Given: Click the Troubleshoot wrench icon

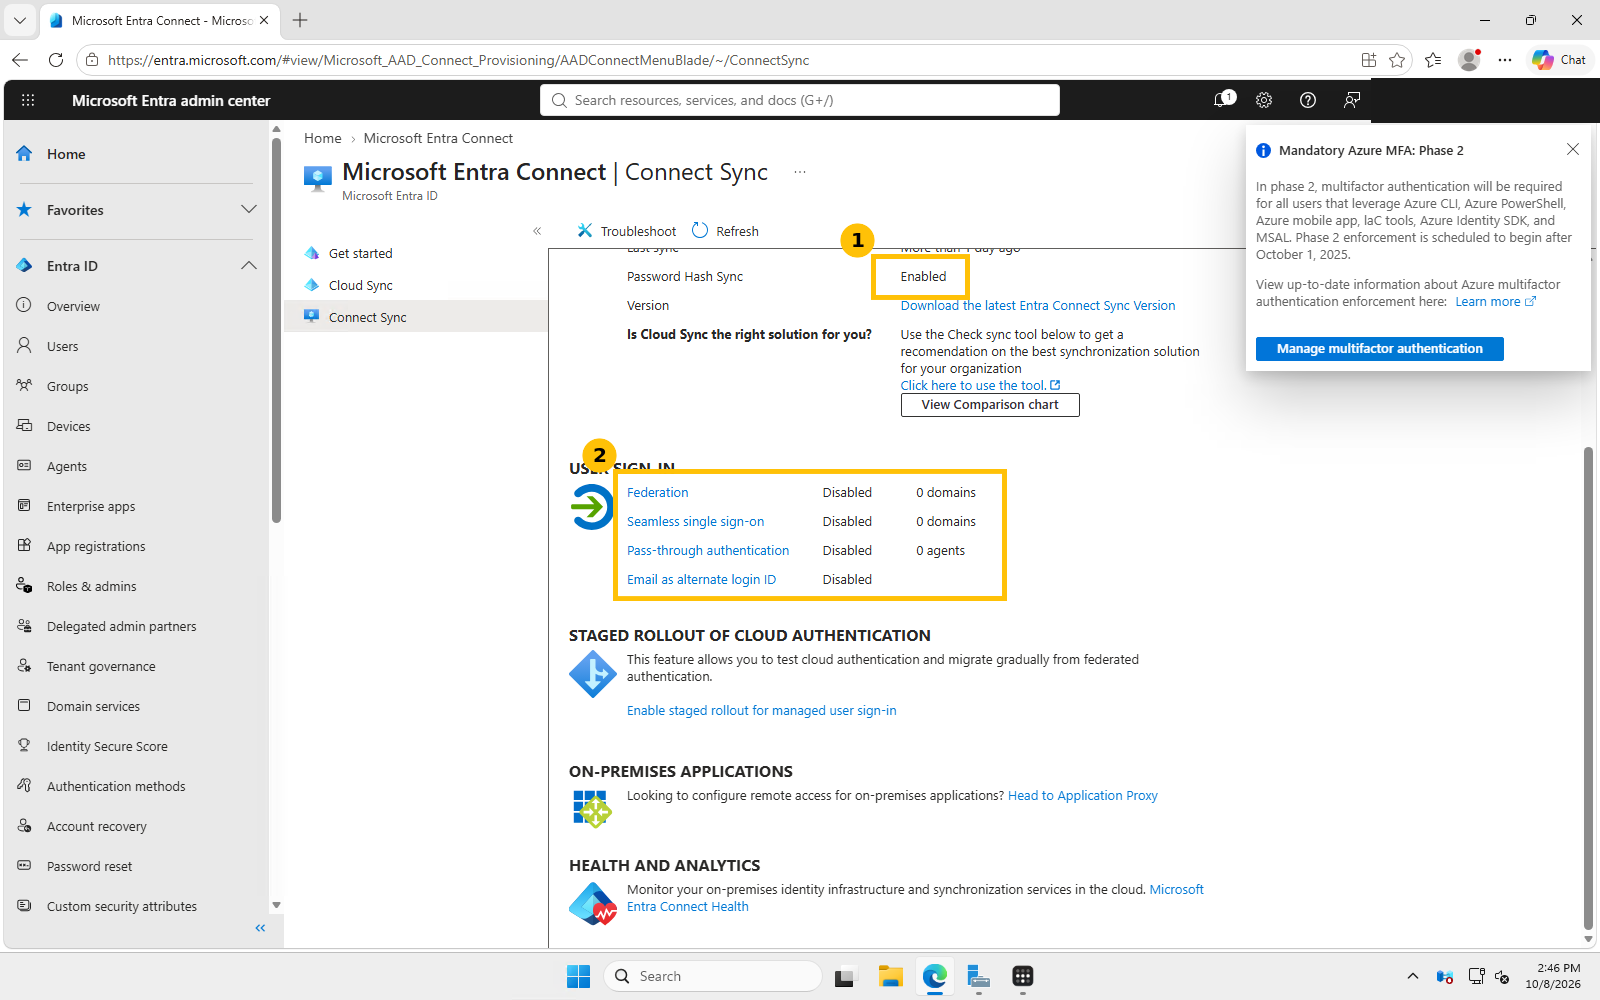Looking at the screenshot, I should coord(585,231).
